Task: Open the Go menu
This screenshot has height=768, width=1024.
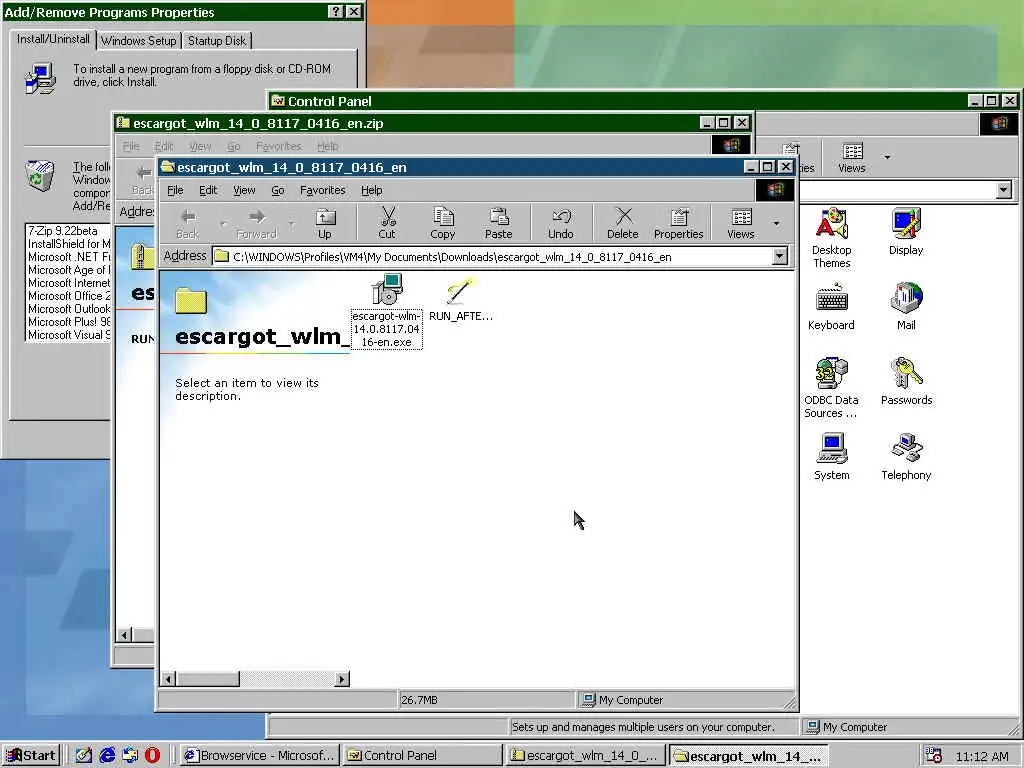Action: pyautogui.click(x=278, y=190)
